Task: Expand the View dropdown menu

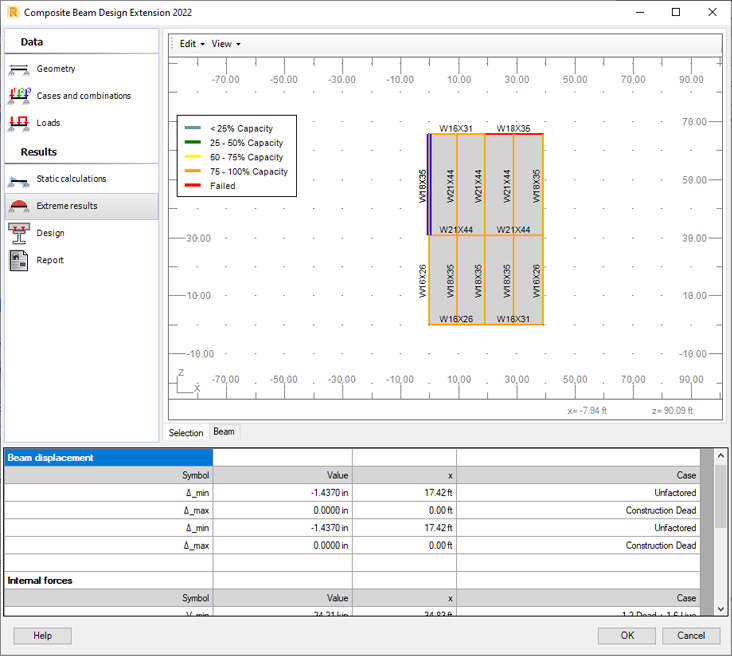Action: 225,44
